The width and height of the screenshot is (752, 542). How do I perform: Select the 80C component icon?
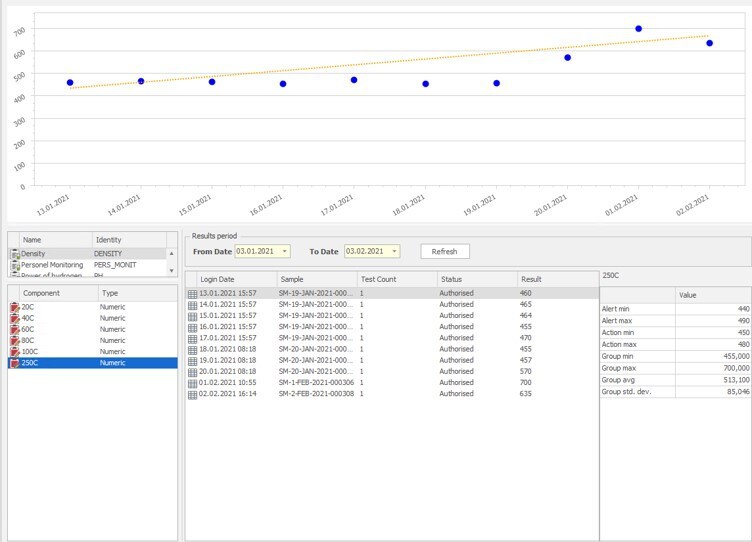(x=14, y=341)
